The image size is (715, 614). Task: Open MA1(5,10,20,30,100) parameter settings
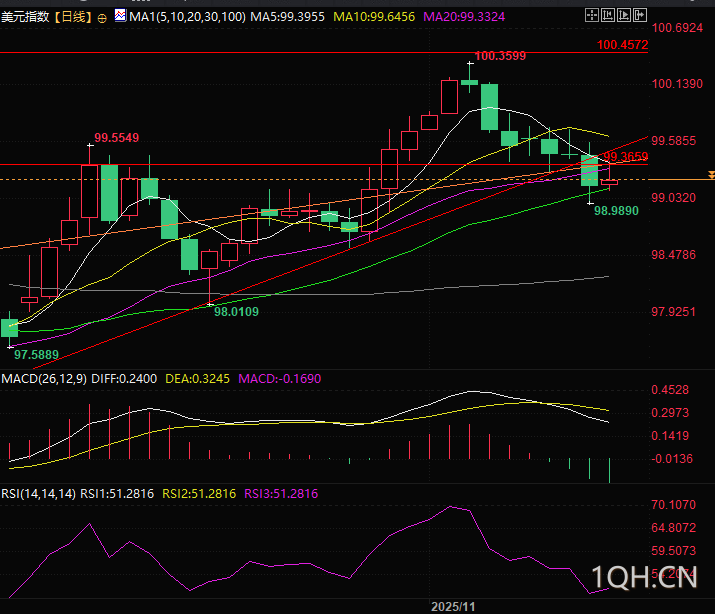pos(187,17)
